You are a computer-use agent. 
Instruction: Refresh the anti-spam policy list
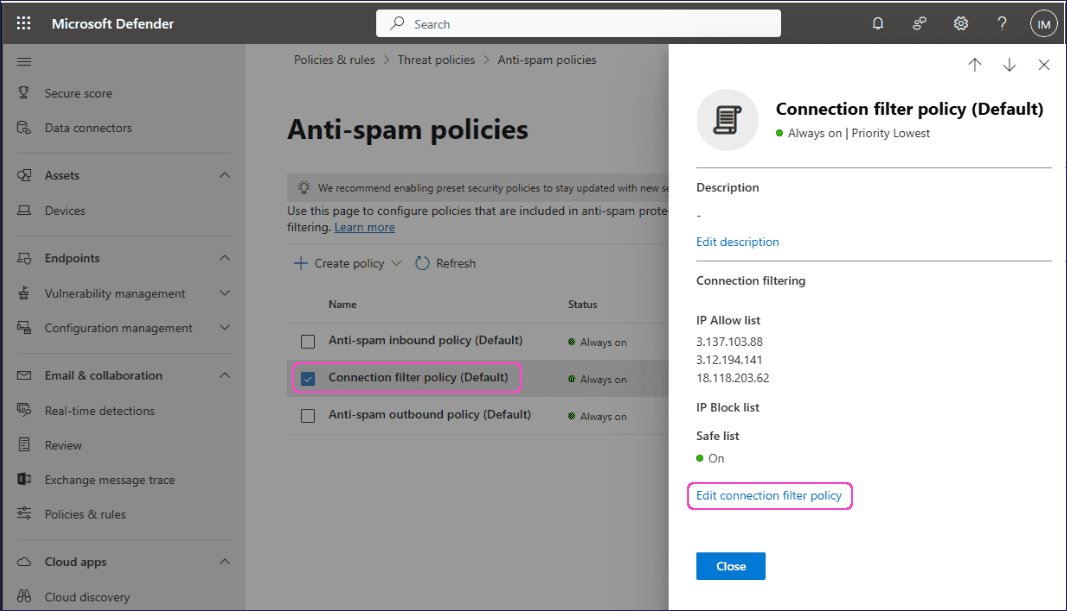click(x=445, y=263)
